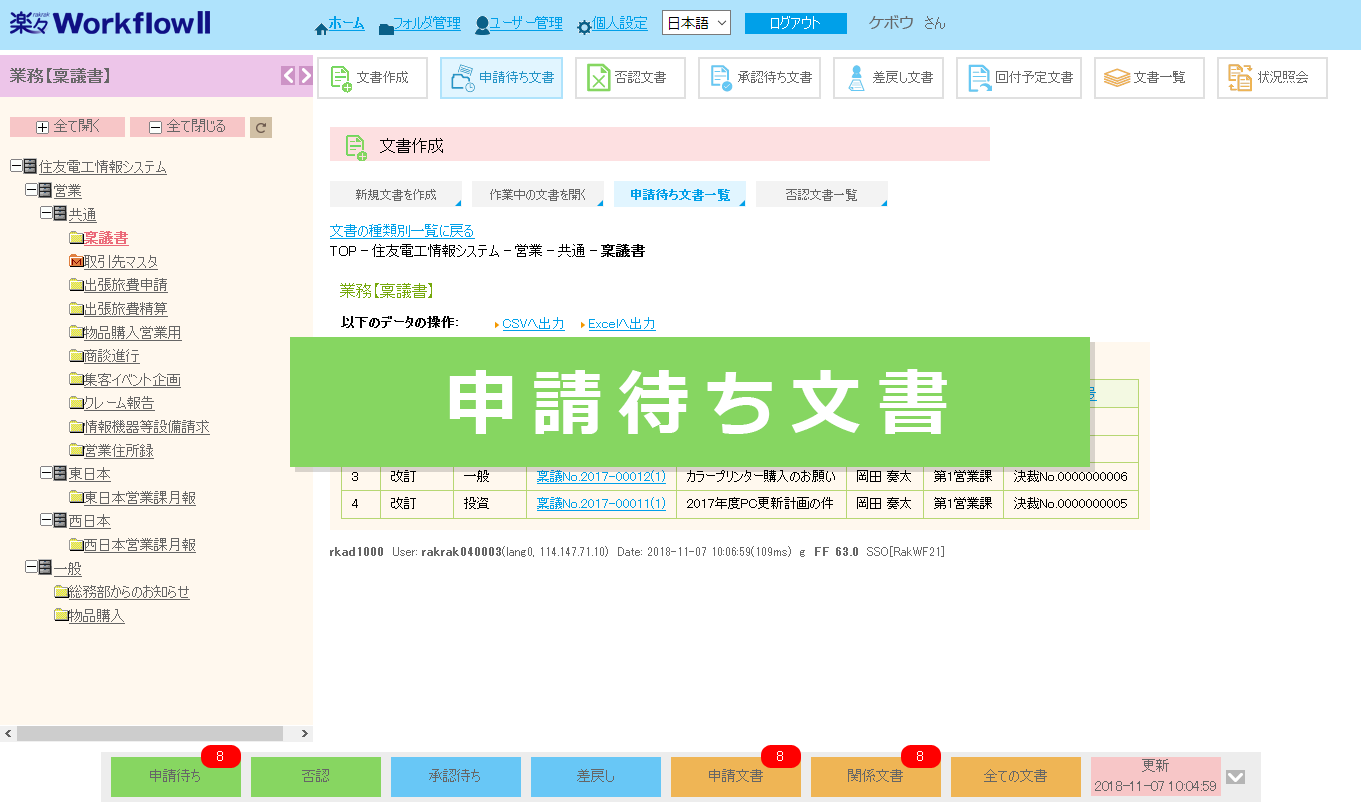Image resolution: width=1361 pixels, height=802 pixels.
Task: Click 否認 bottom bar button
Action: click(316, 776)
